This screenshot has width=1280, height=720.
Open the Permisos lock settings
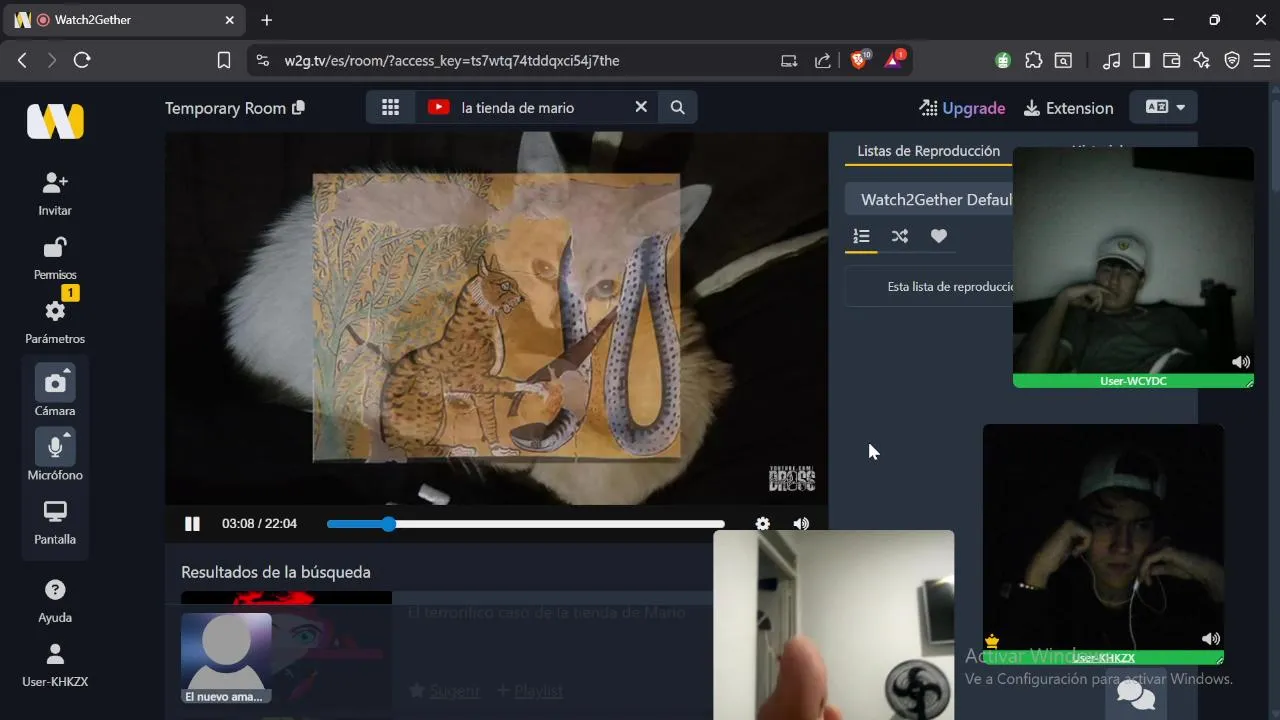tap(55, 258)
